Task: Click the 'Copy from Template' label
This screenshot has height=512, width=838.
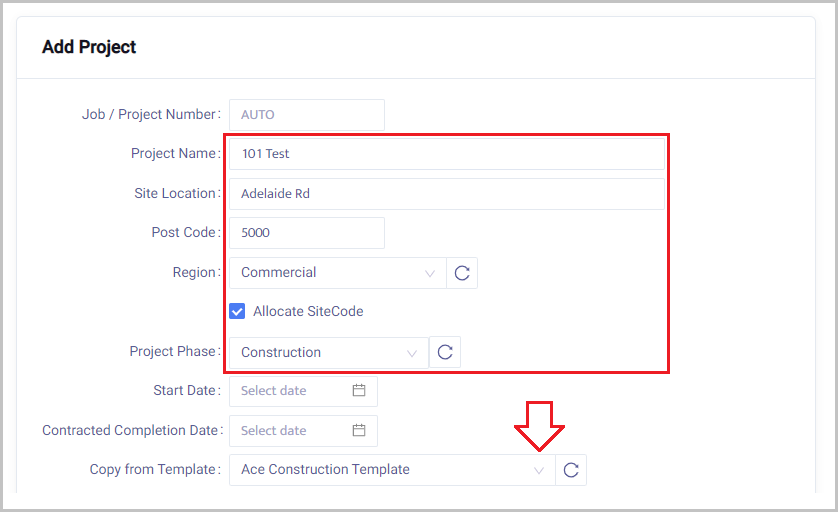Action: point(153,470)
